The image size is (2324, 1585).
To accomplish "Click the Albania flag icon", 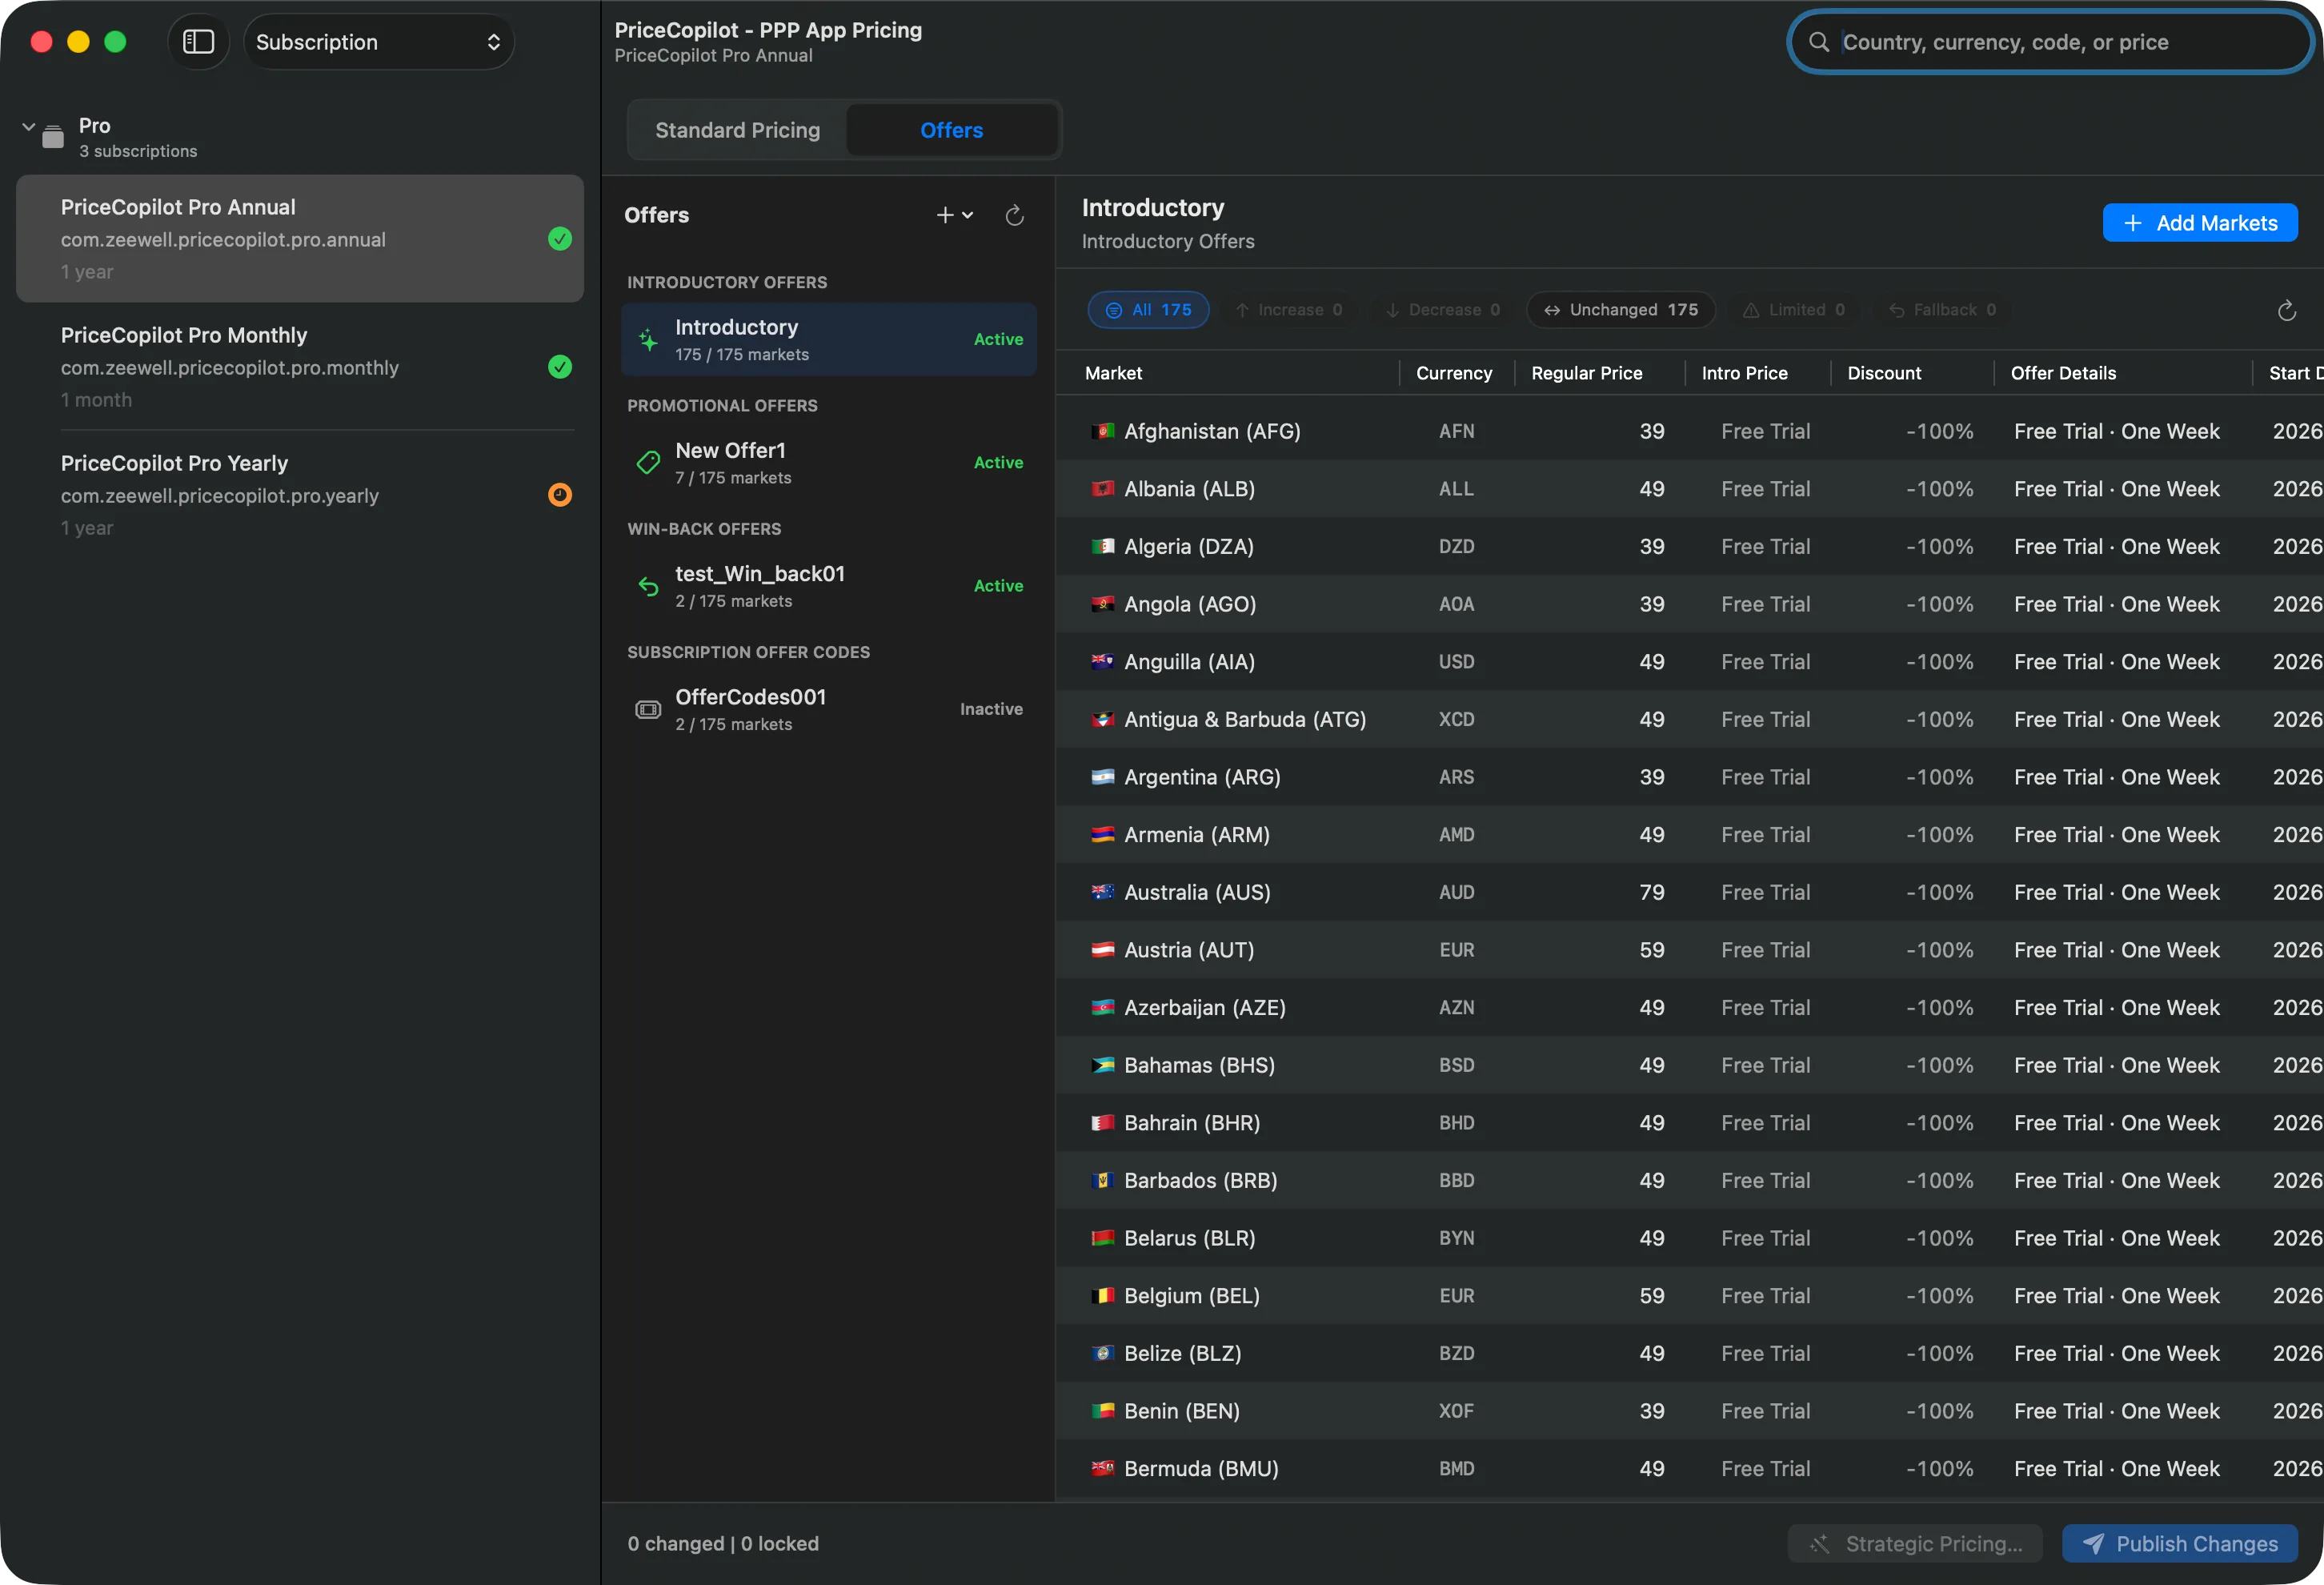I will [1102, 489].
